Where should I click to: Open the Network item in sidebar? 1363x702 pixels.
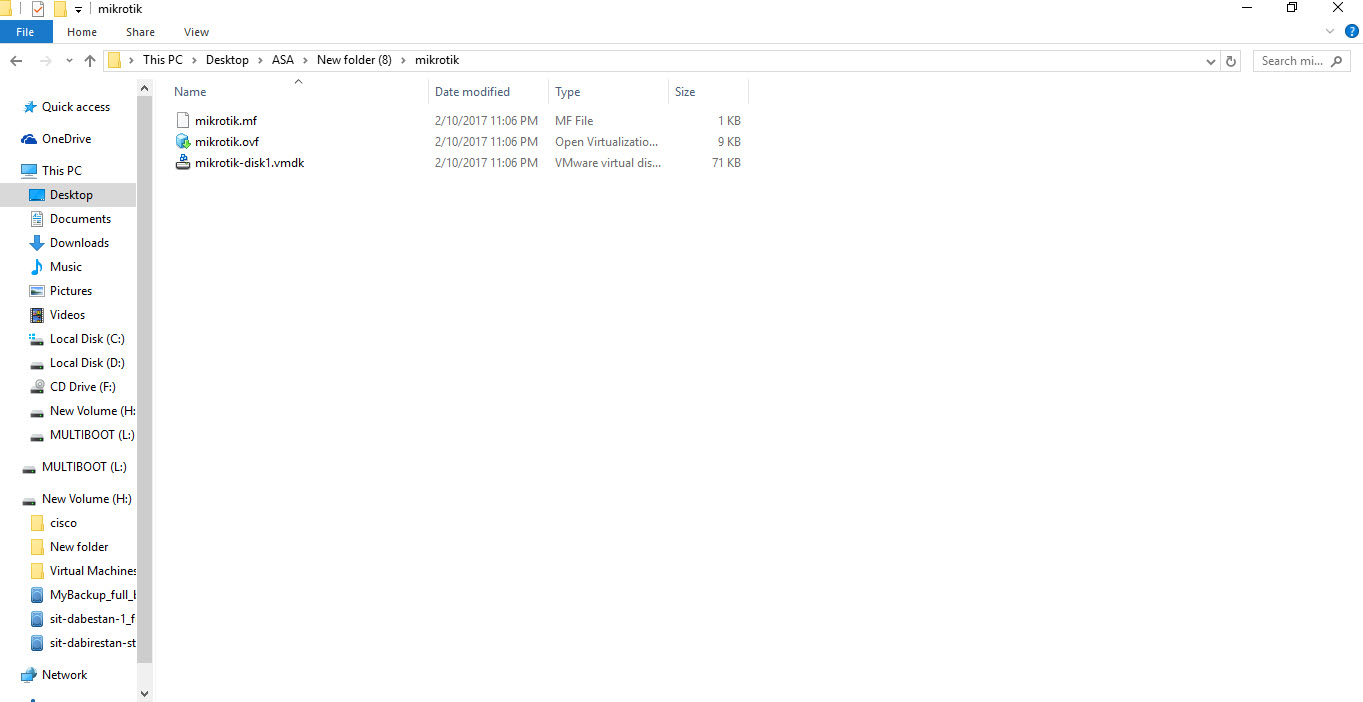tap(63, 674)
